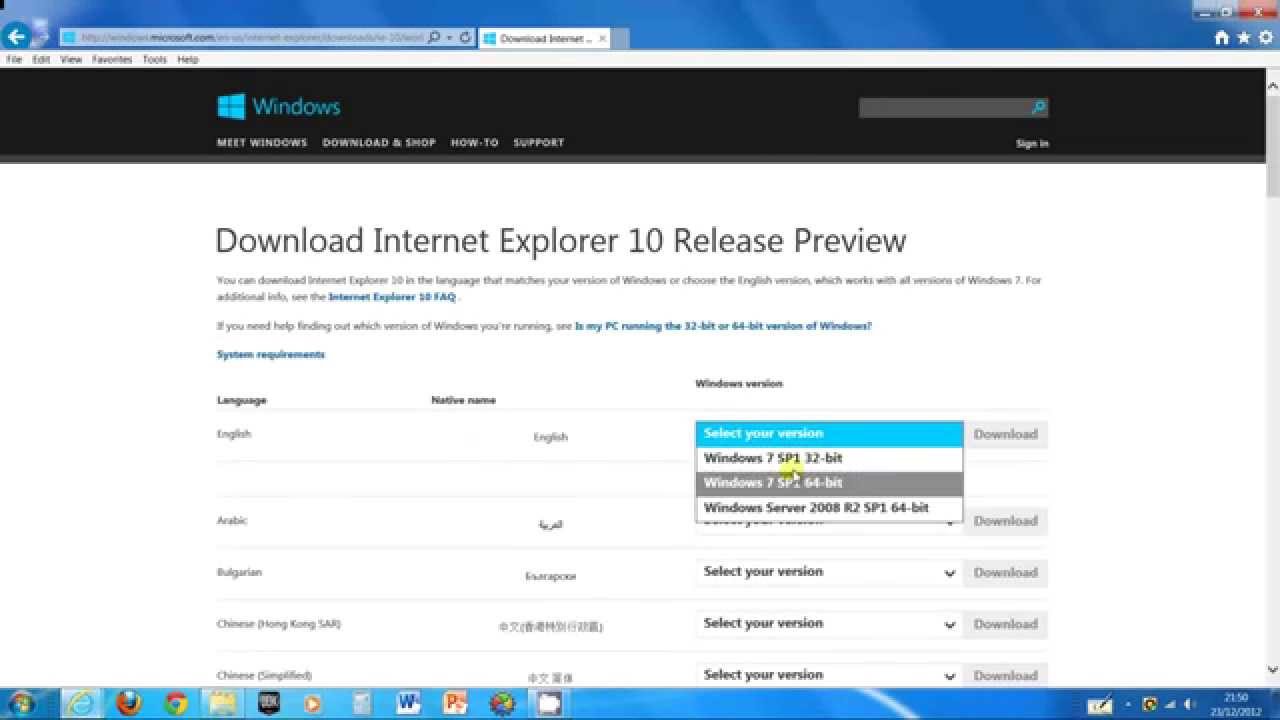The width and height of the screenshot is (1280, 720).
Task: Refresh the page with the reload icon
Action: (465, 38)
